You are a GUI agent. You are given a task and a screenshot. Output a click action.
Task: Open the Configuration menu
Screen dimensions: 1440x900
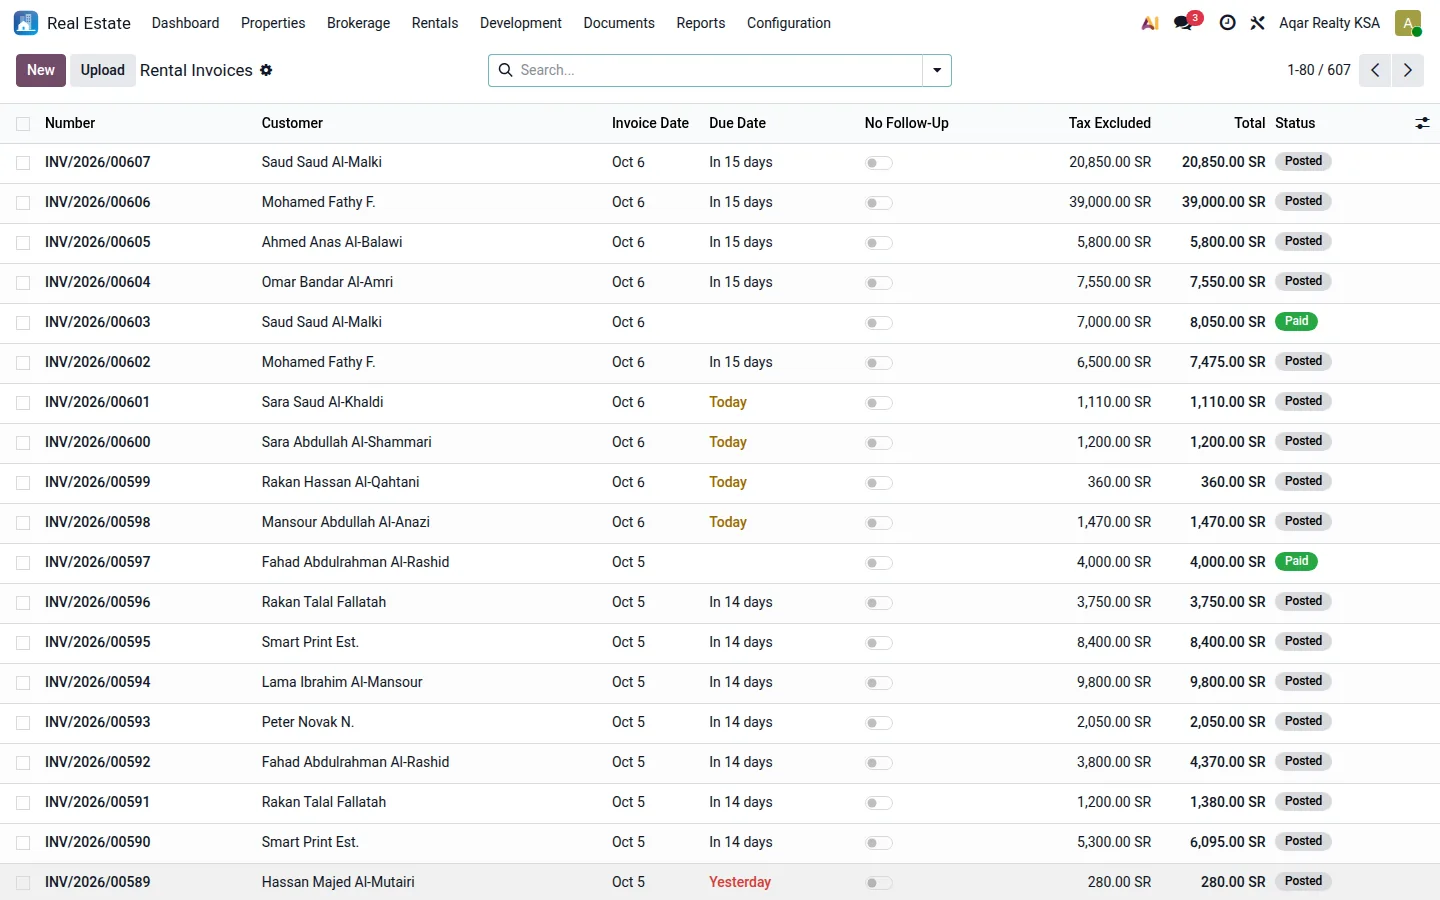(789, 23)
